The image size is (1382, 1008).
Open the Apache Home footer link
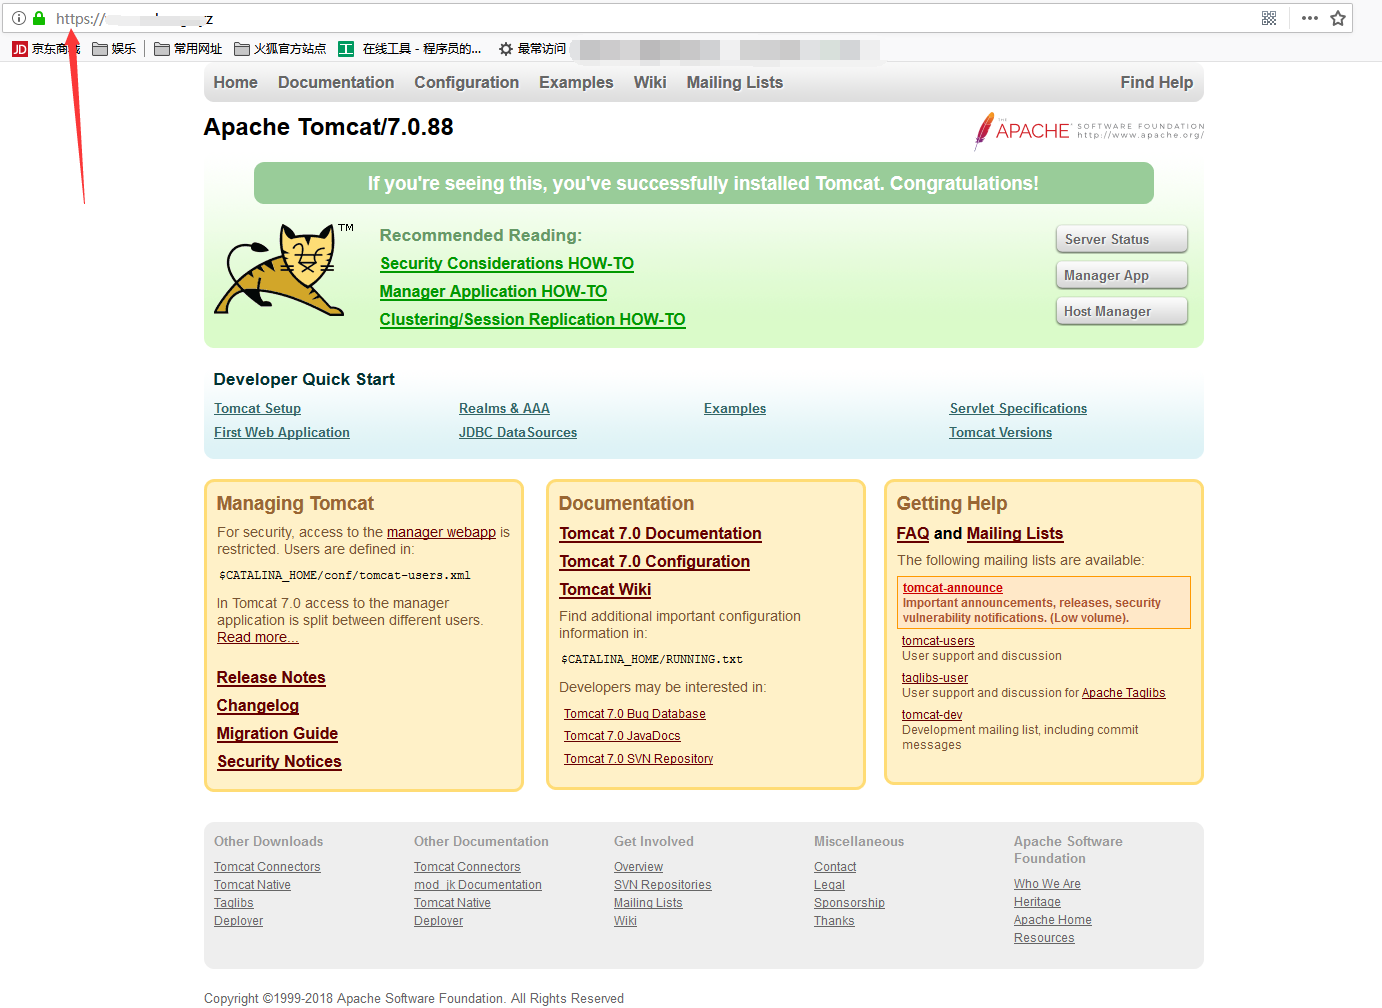click(1053, 920)
